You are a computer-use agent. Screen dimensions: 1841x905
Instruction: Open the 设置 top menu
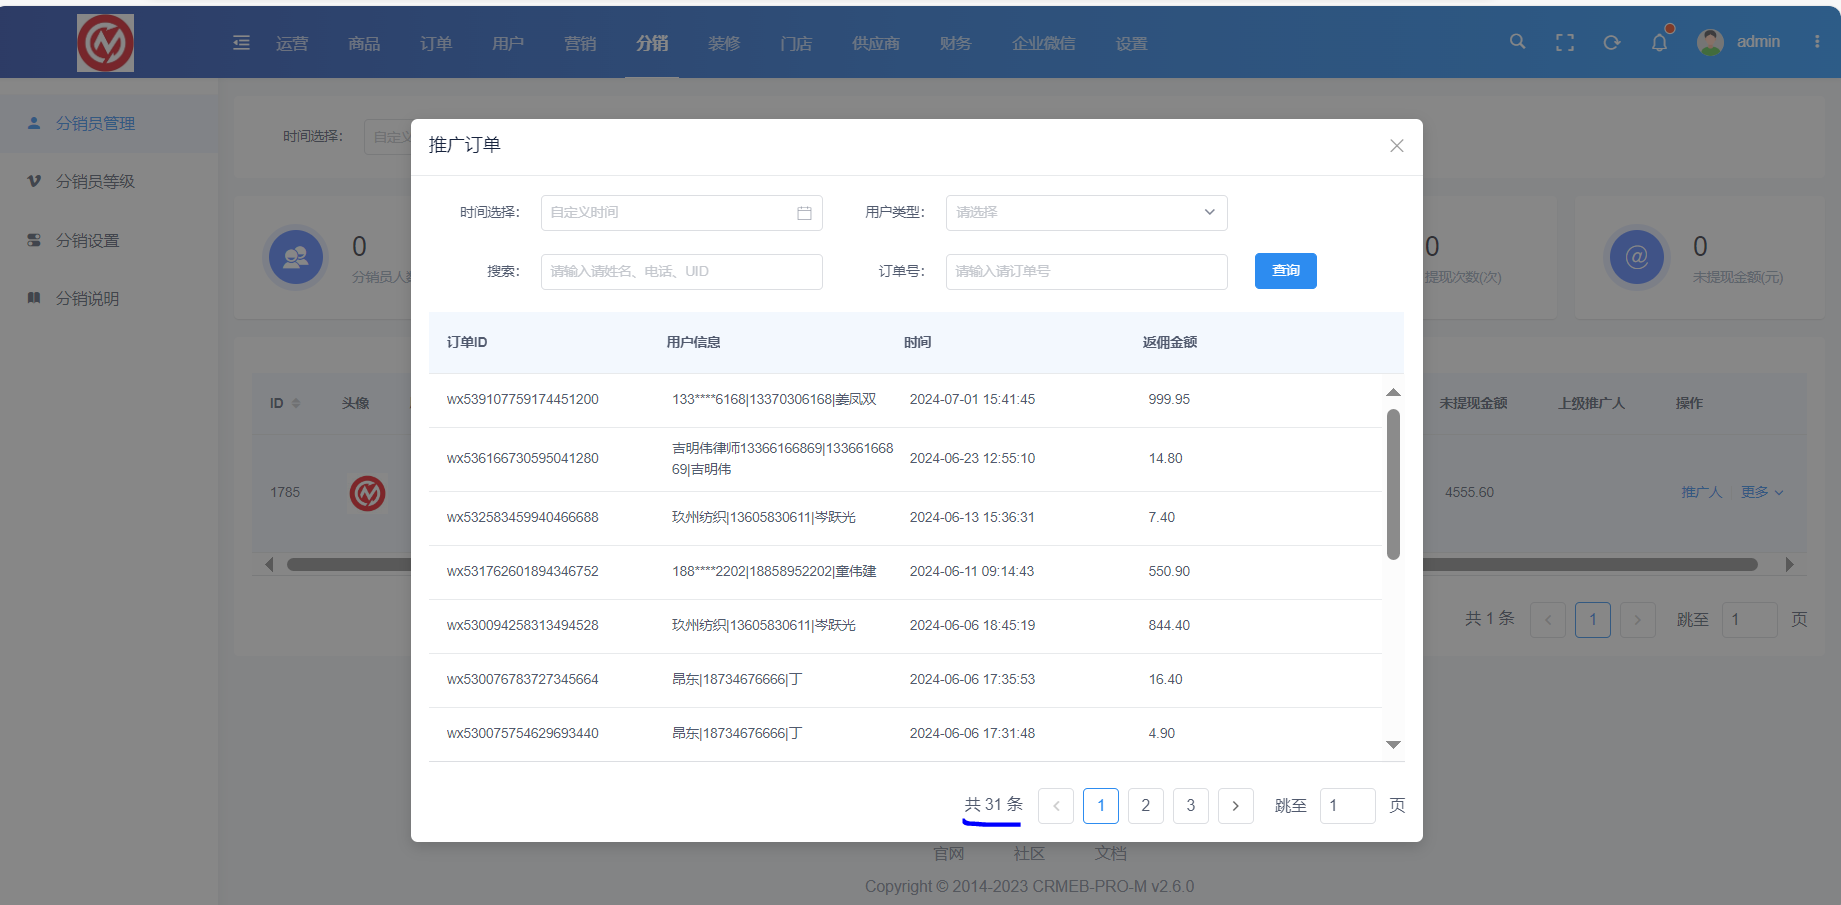coord(1132,43)
